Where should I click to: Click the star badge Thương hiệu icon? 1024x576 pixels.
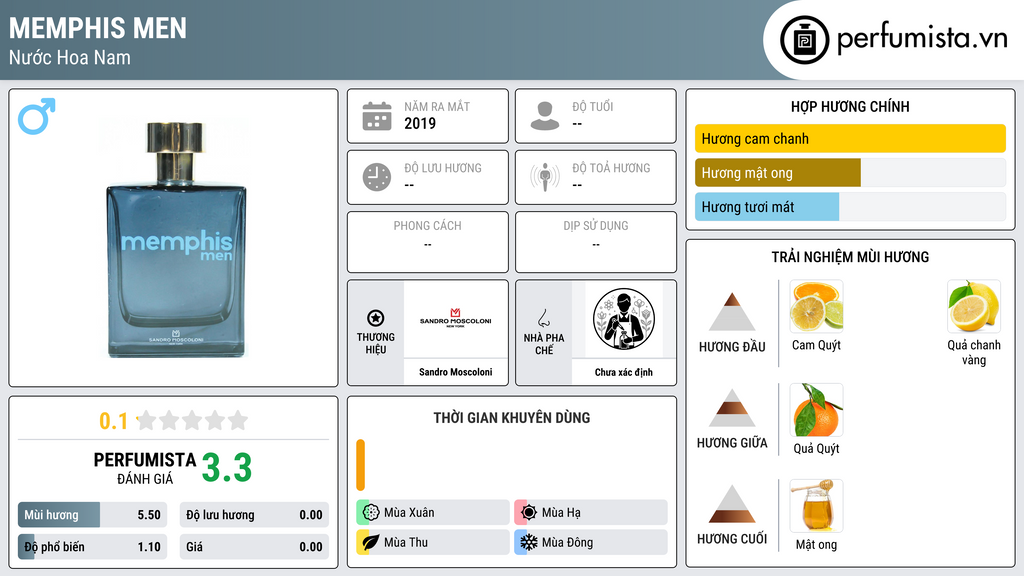pyautogui.click(x=376, y=318)
